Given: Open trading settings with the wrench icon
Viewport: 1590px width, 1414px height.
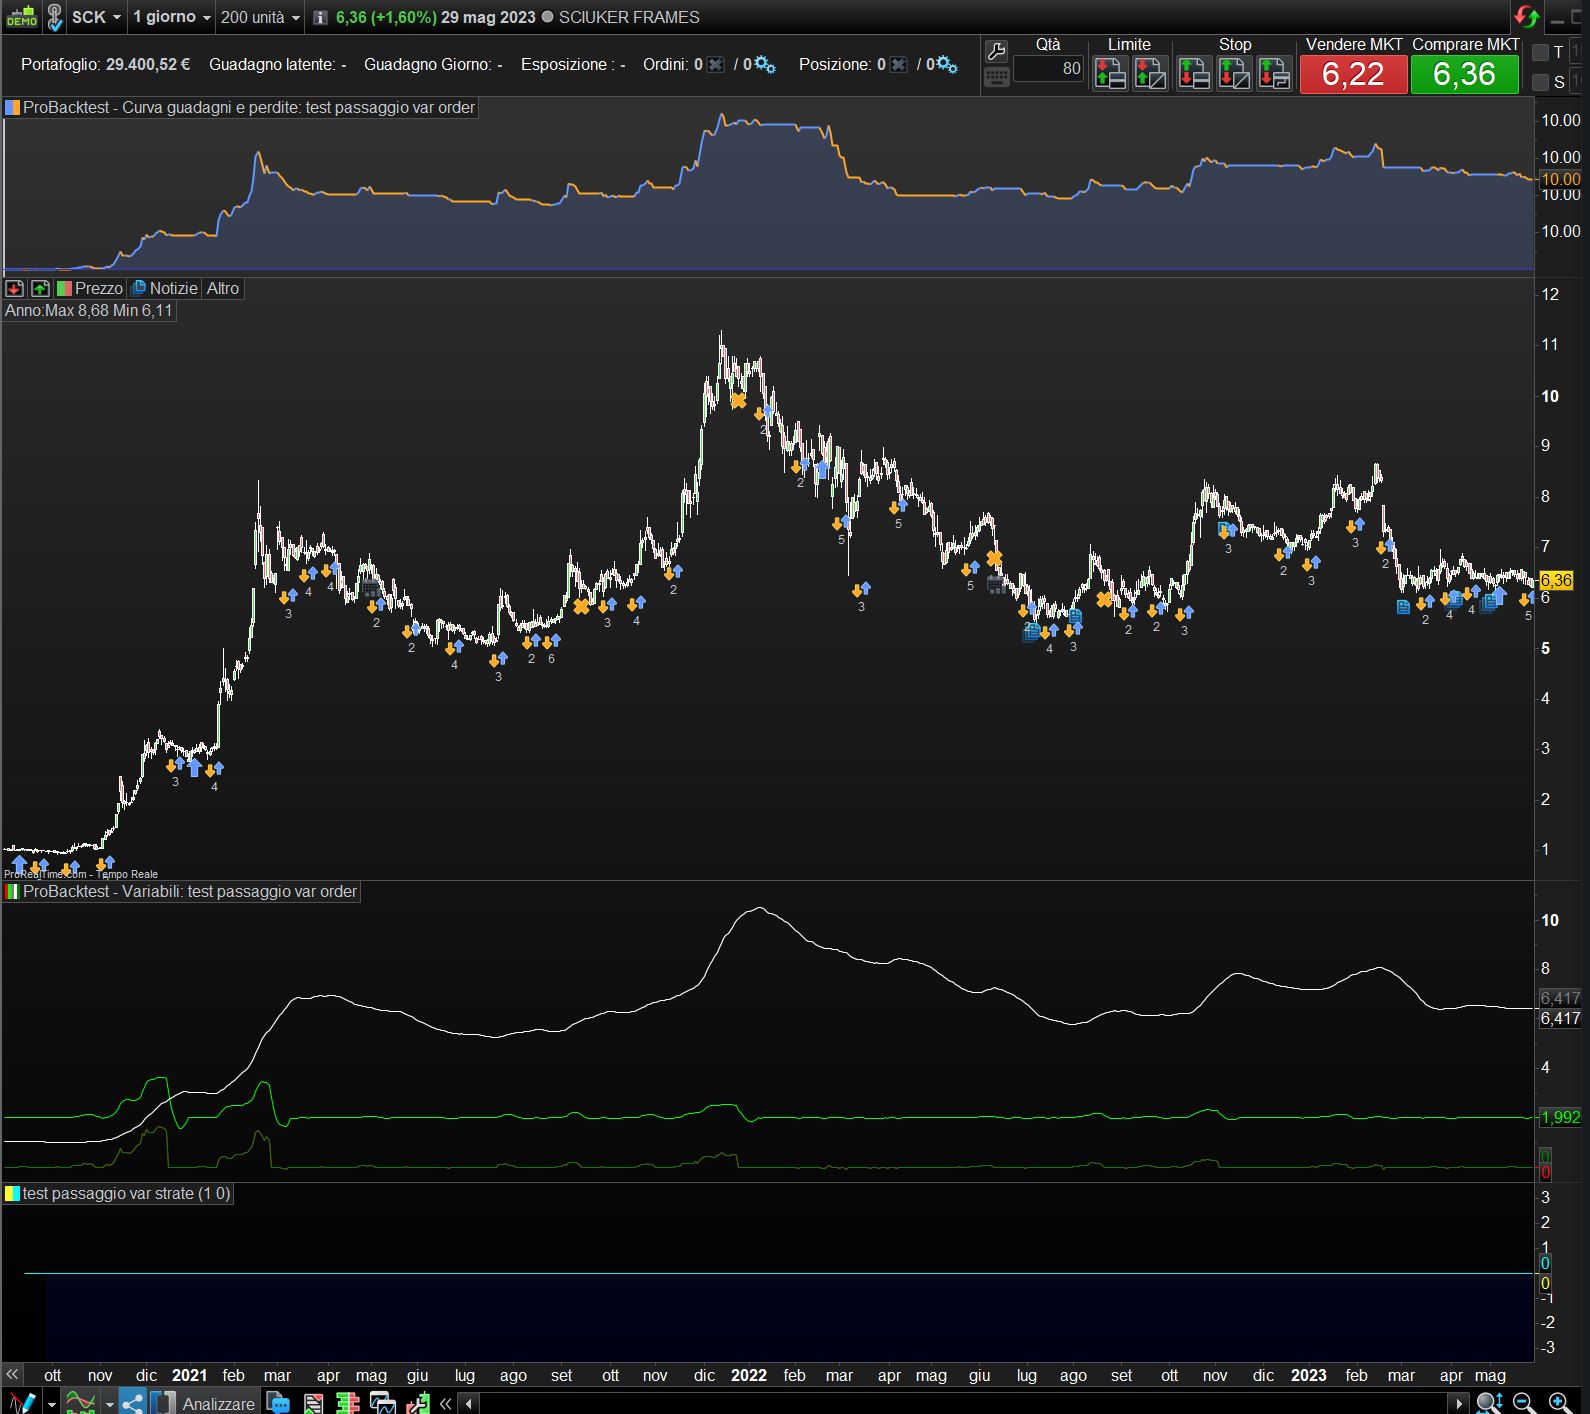Looking at the screenshot, I should [x=996, y=52].
